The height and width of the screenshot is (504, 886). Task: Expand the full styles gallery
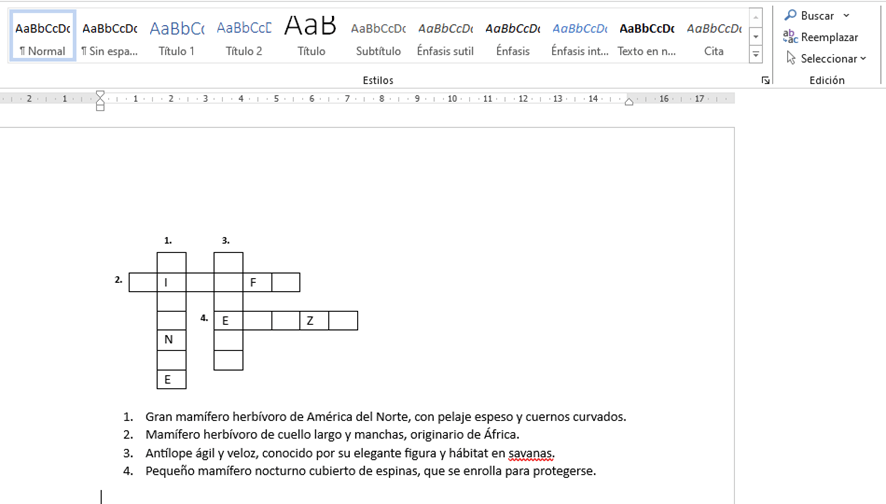755,55
